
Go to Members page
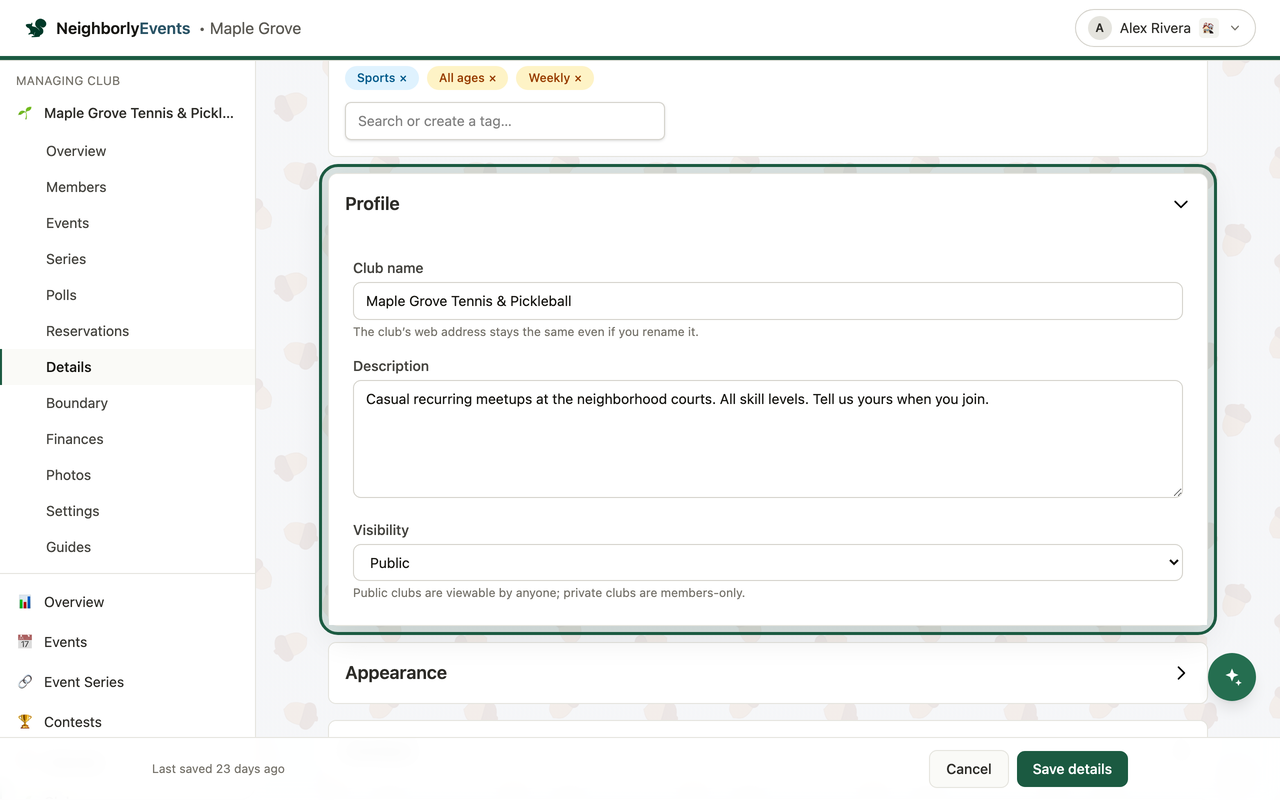(x=76, y=187)
